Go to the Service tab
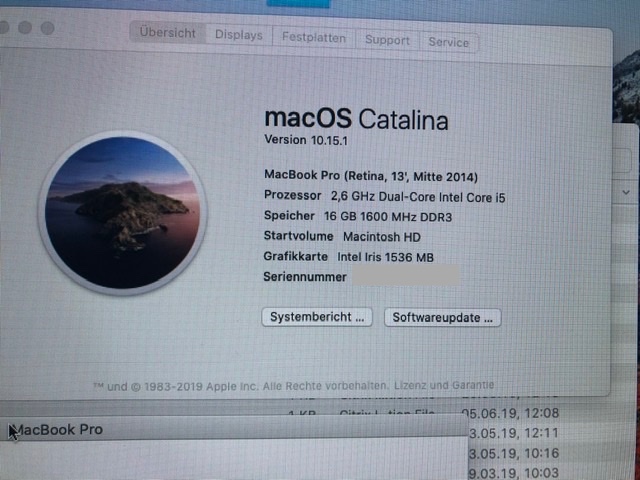Image resolution: width=640 pixels, height=480 pixels. 449,42
